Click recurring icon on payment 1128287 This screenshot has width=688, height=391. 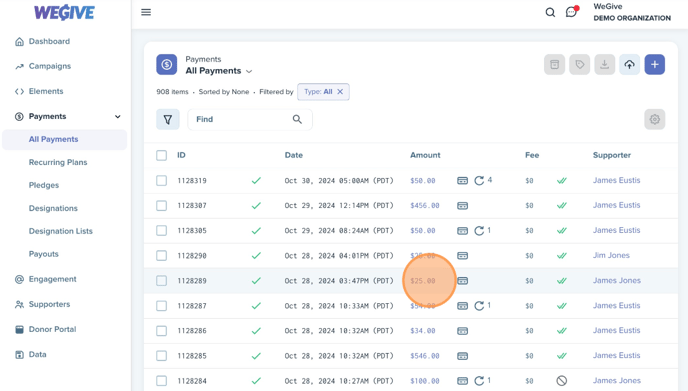pos(479,305)
